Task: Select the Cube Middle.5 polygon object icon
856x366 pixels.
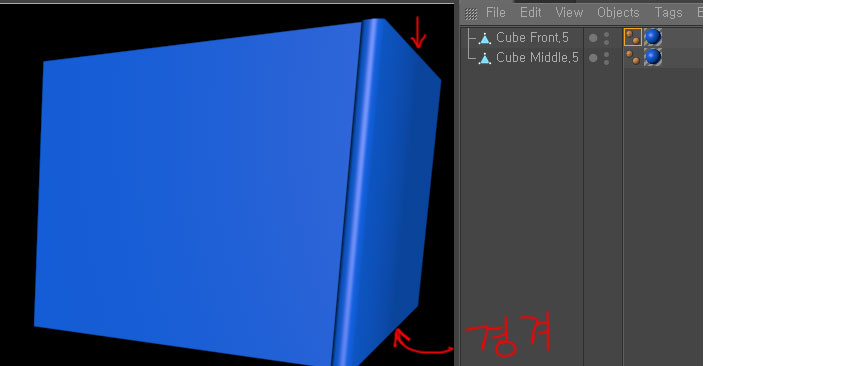Action: point(484,58)
